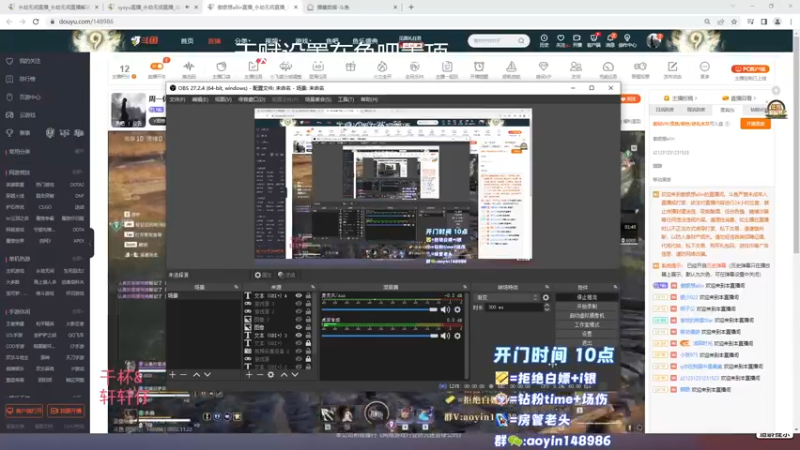Open OBS 编辑(E) menu

coord(200,99)
